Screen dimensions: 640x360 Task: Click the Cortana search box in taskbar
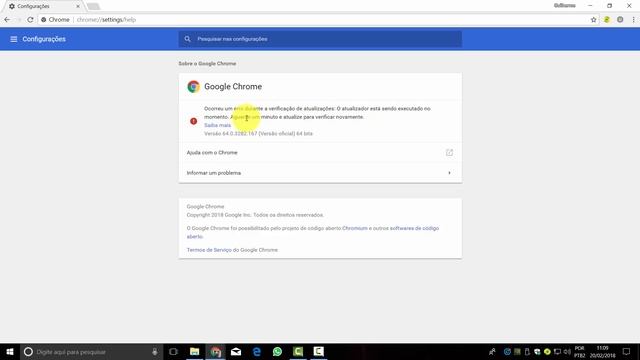pyautogui.click(x=91, y=352)
